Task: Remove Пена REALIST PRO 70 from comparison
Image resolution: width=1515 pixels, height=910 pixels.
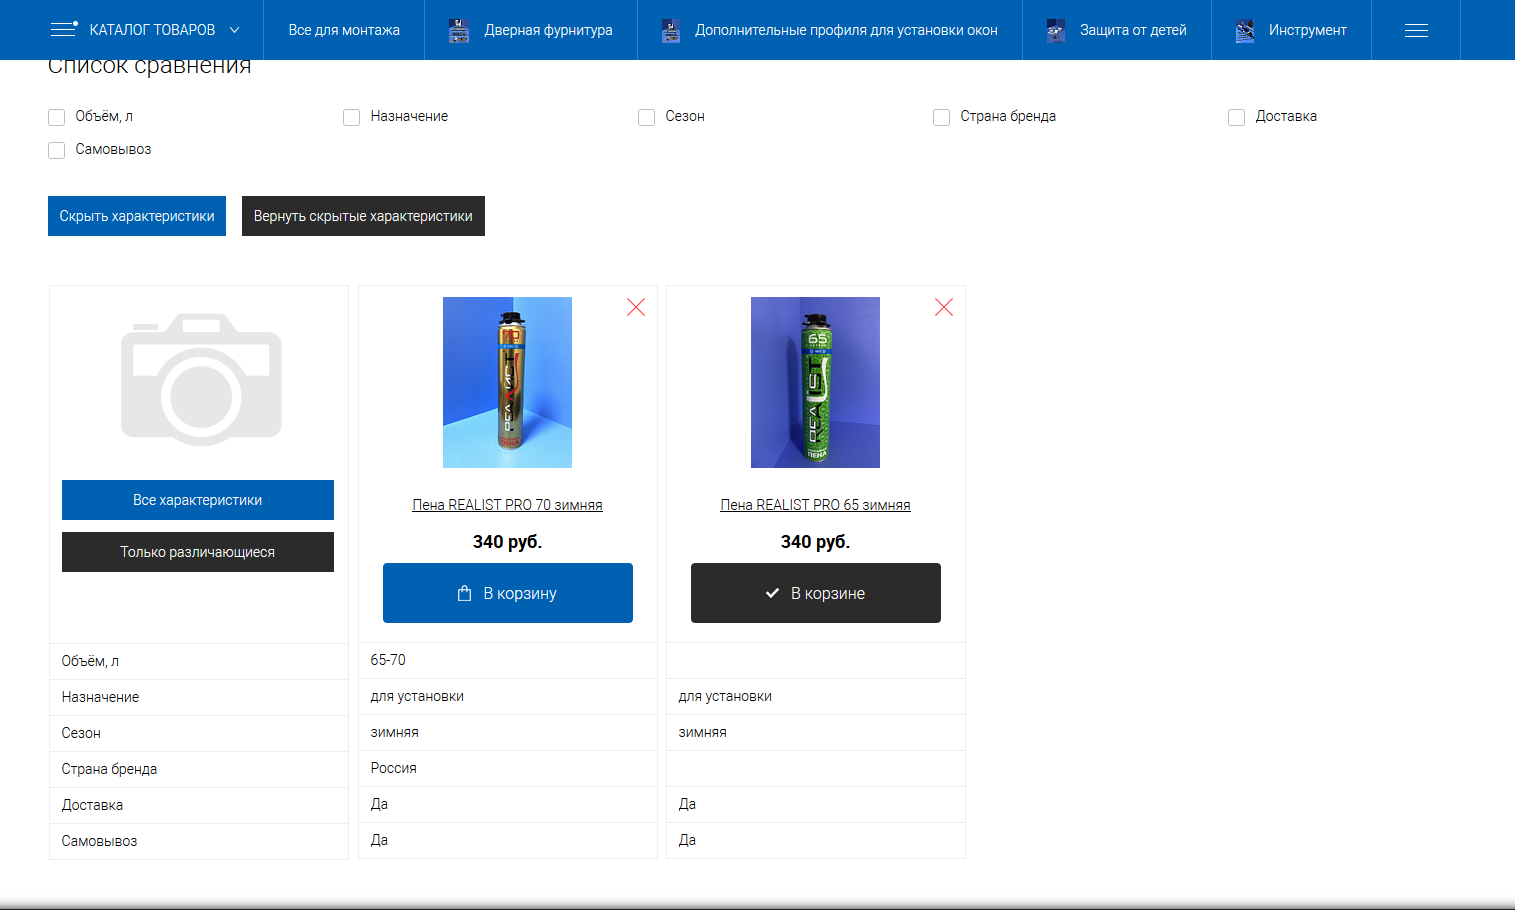Action: click(x=636, y=307)
